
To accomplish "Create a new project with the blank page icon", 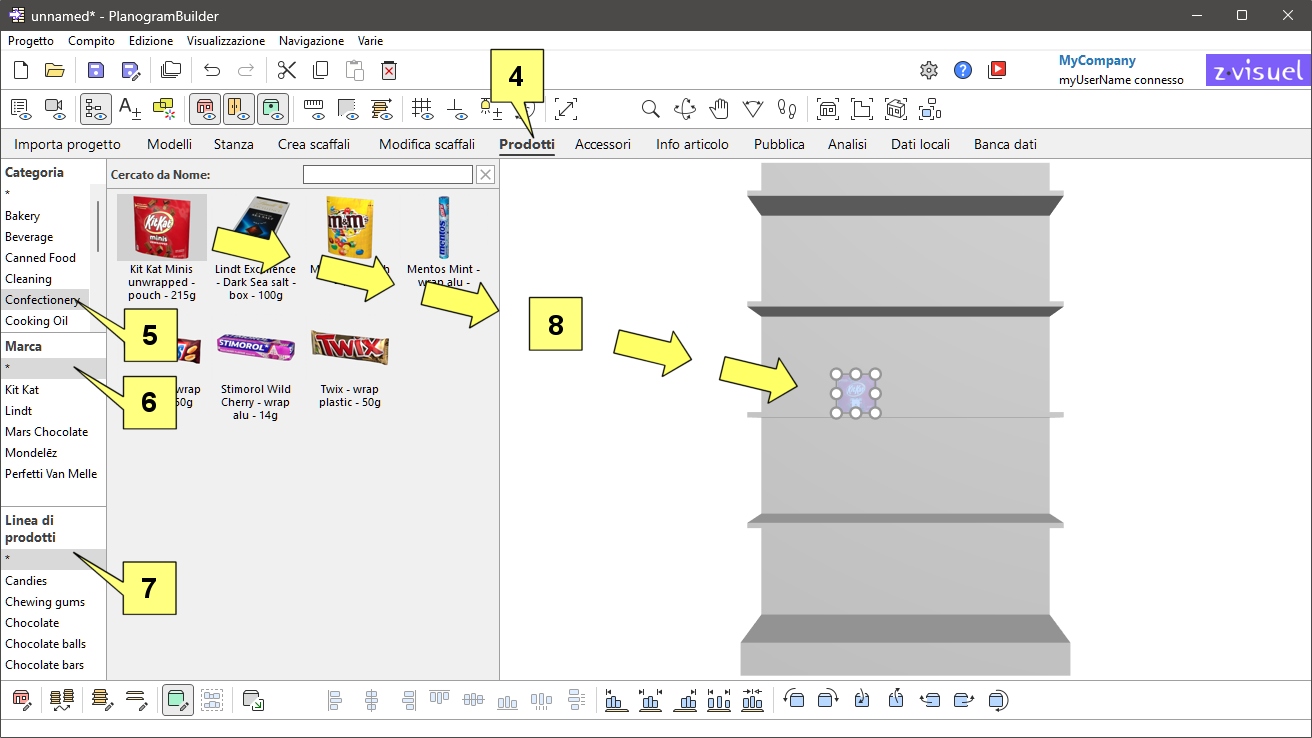I will [21, 70].
